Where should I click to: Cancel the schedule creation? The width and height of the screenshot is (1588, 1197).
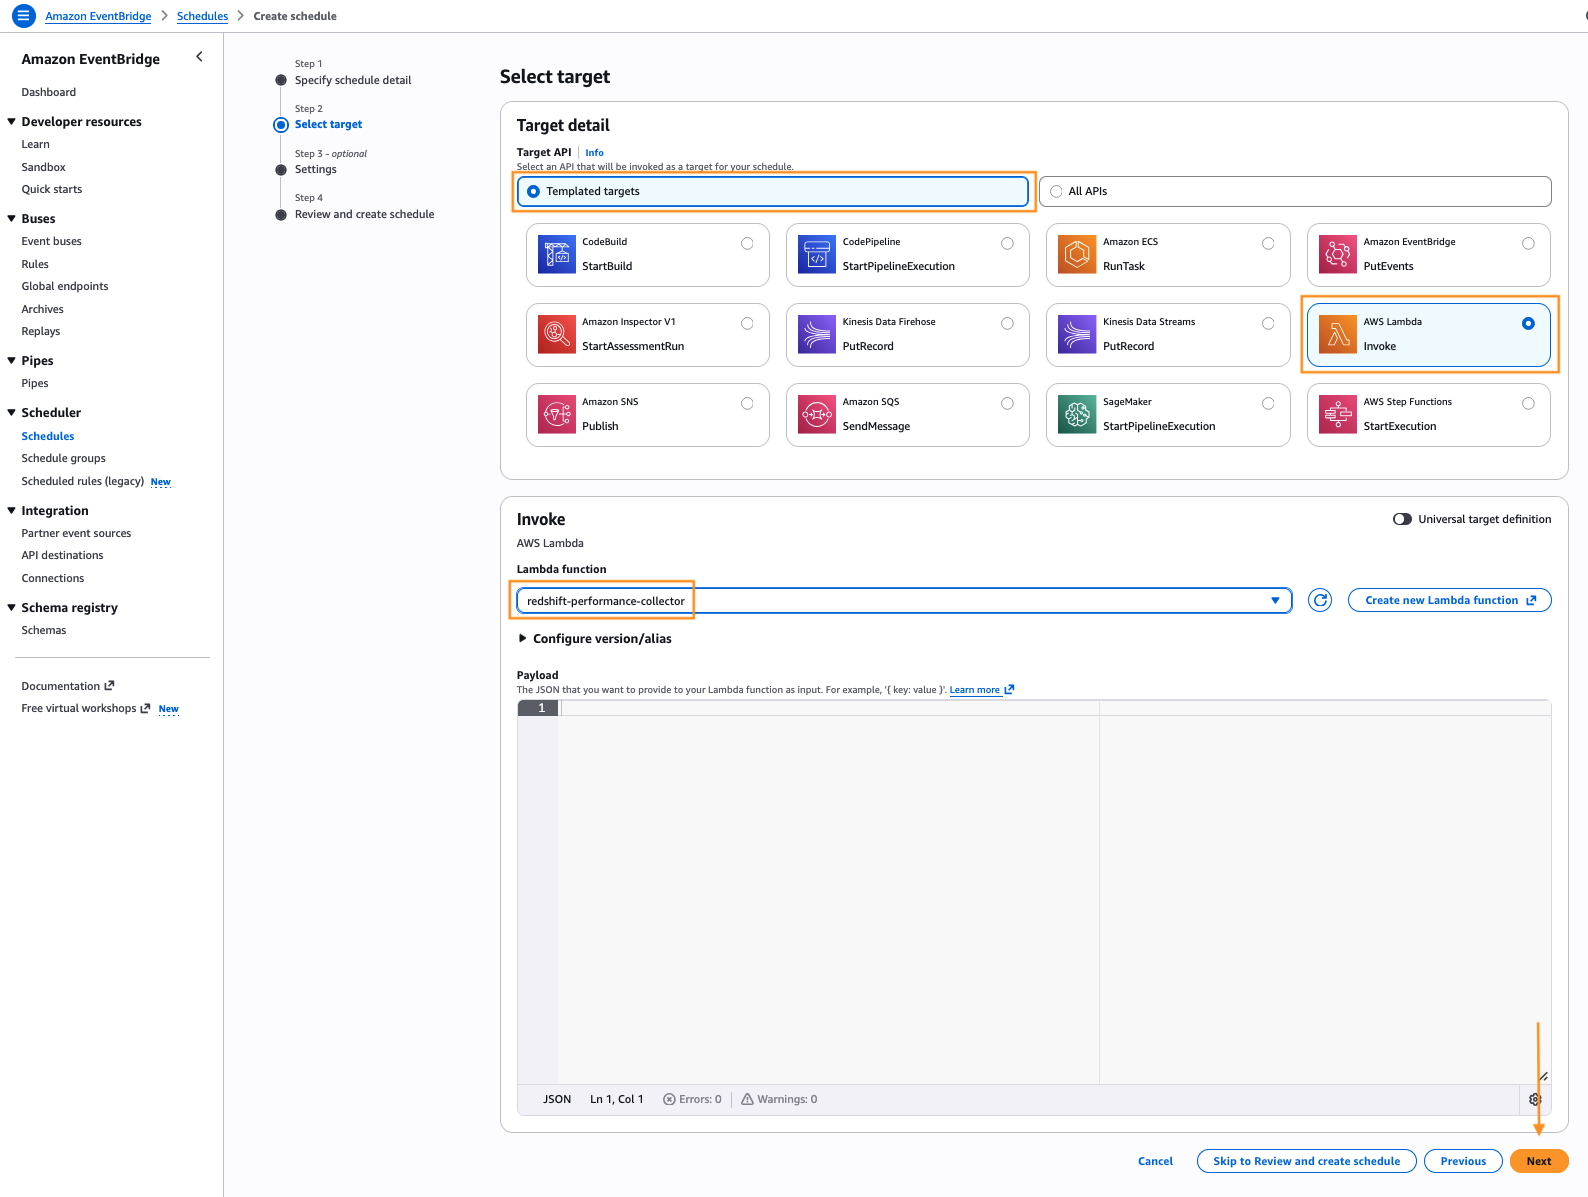pyautogui.click(x=1155, y=1161)
